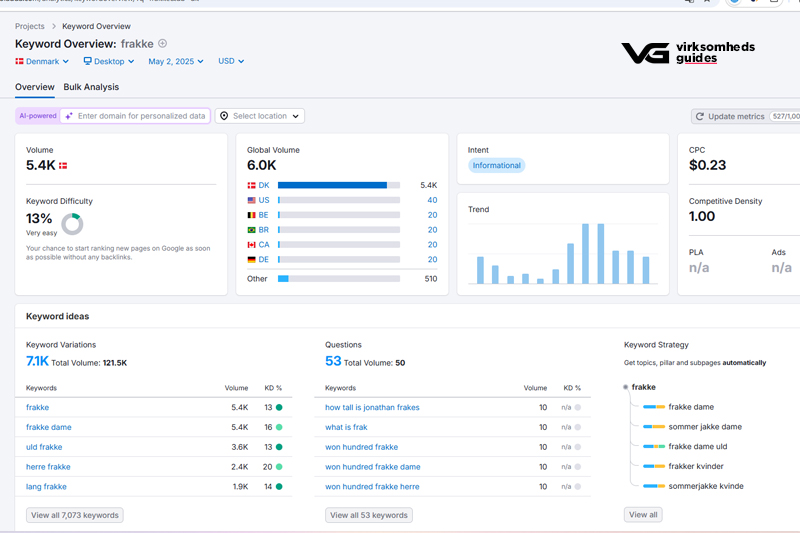The width and height of the screenshot is (800, 533).
Task: Click the Other volume bar
Action: pos(339,278)
